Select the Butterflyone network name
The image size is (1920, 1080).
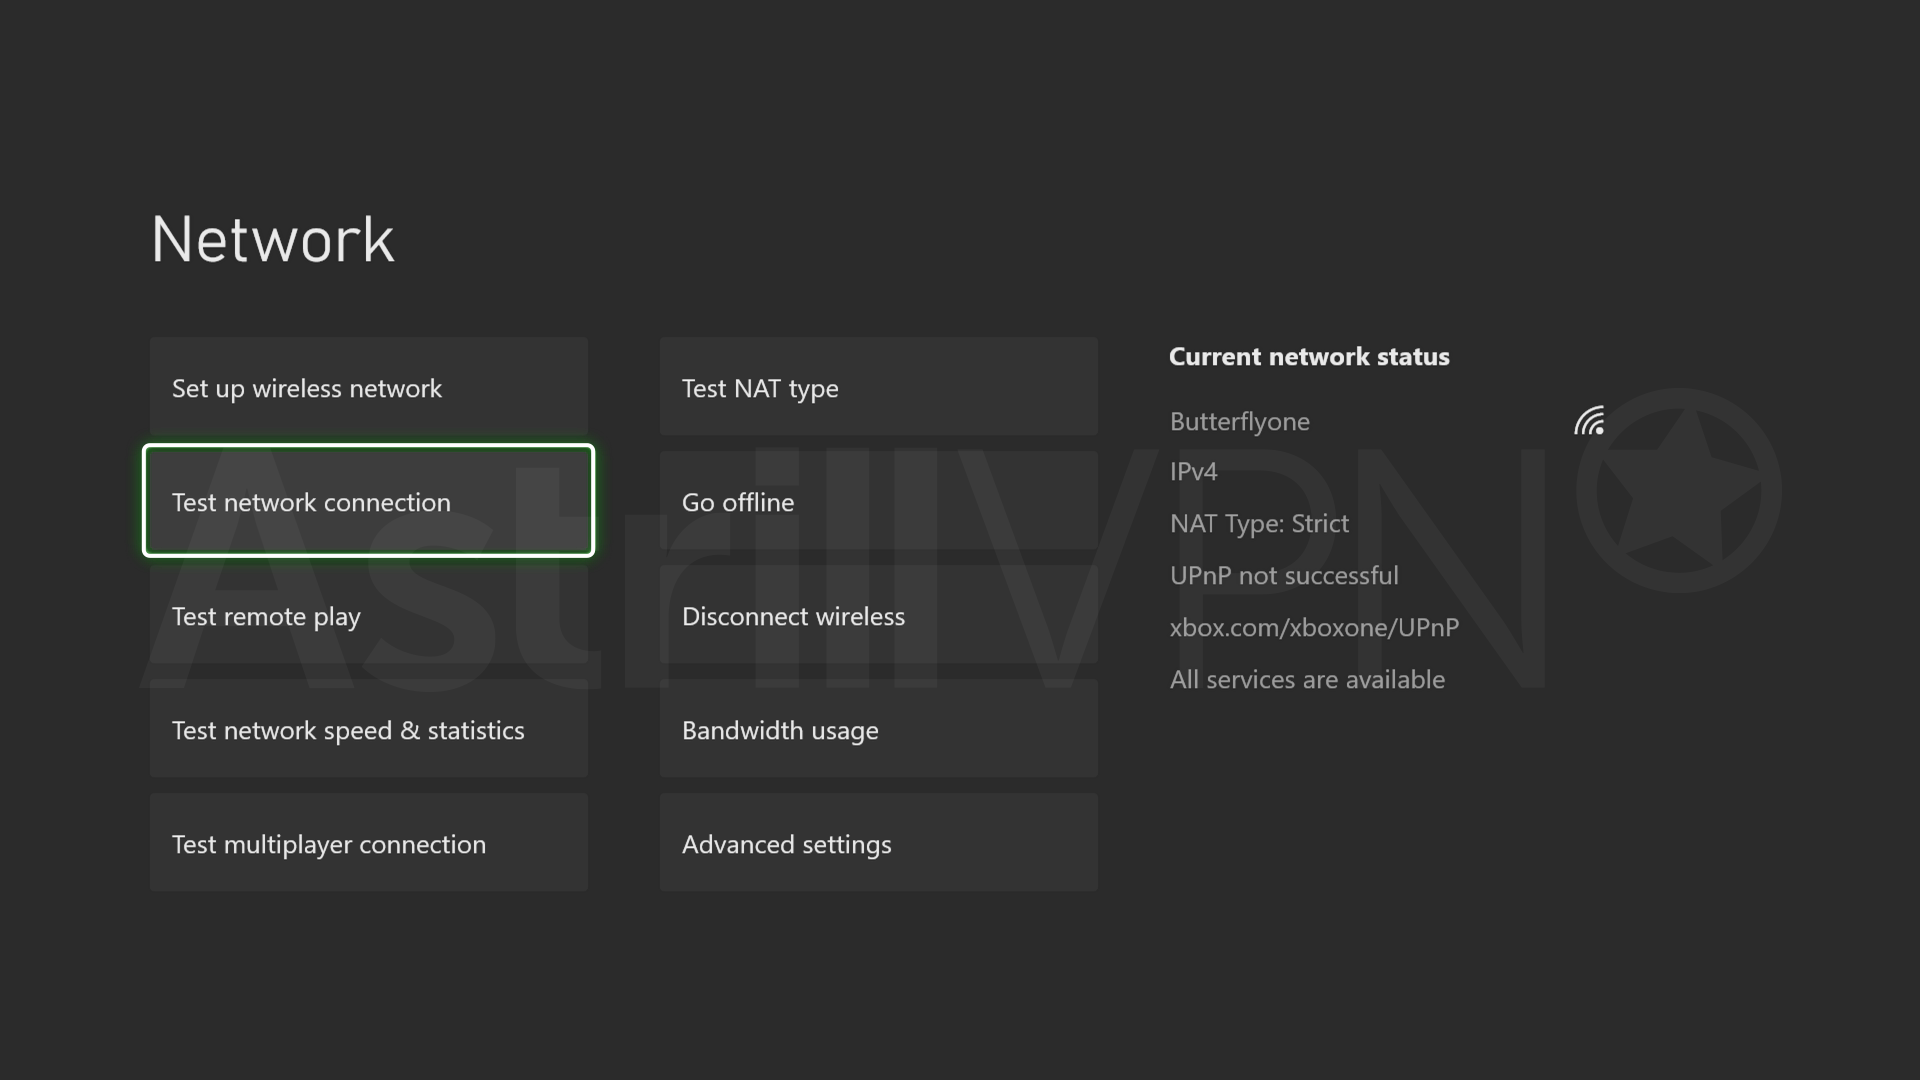(1239, 421)
